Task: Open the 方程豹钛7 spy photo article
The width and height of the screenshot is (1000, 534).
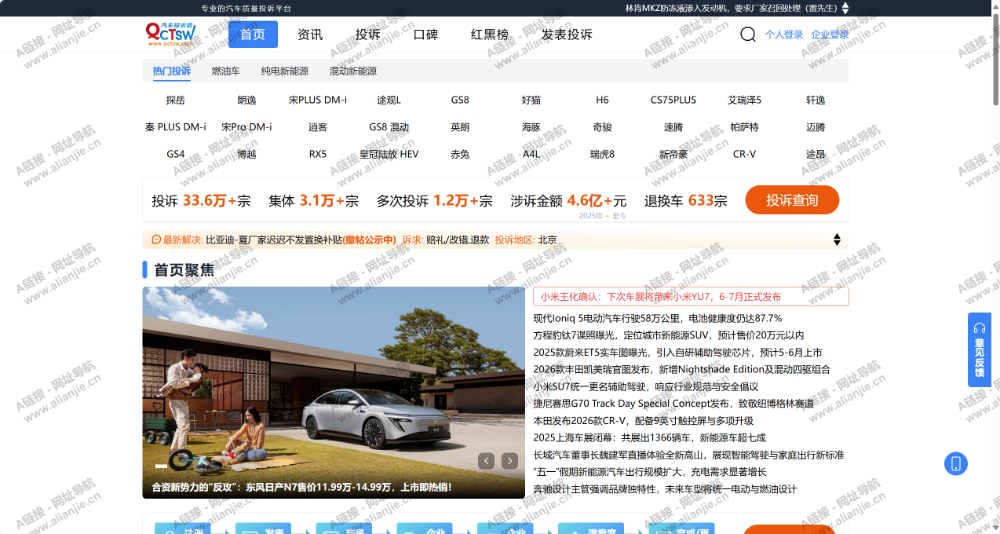Action: click(668, 335)
